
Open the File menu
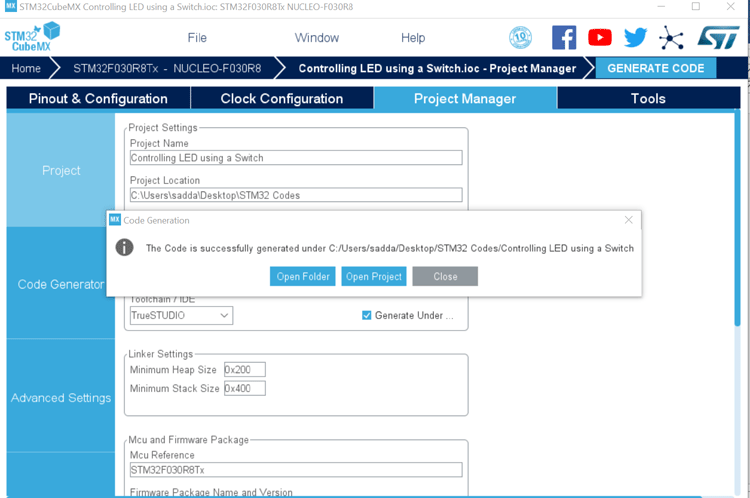pos(197,38)
